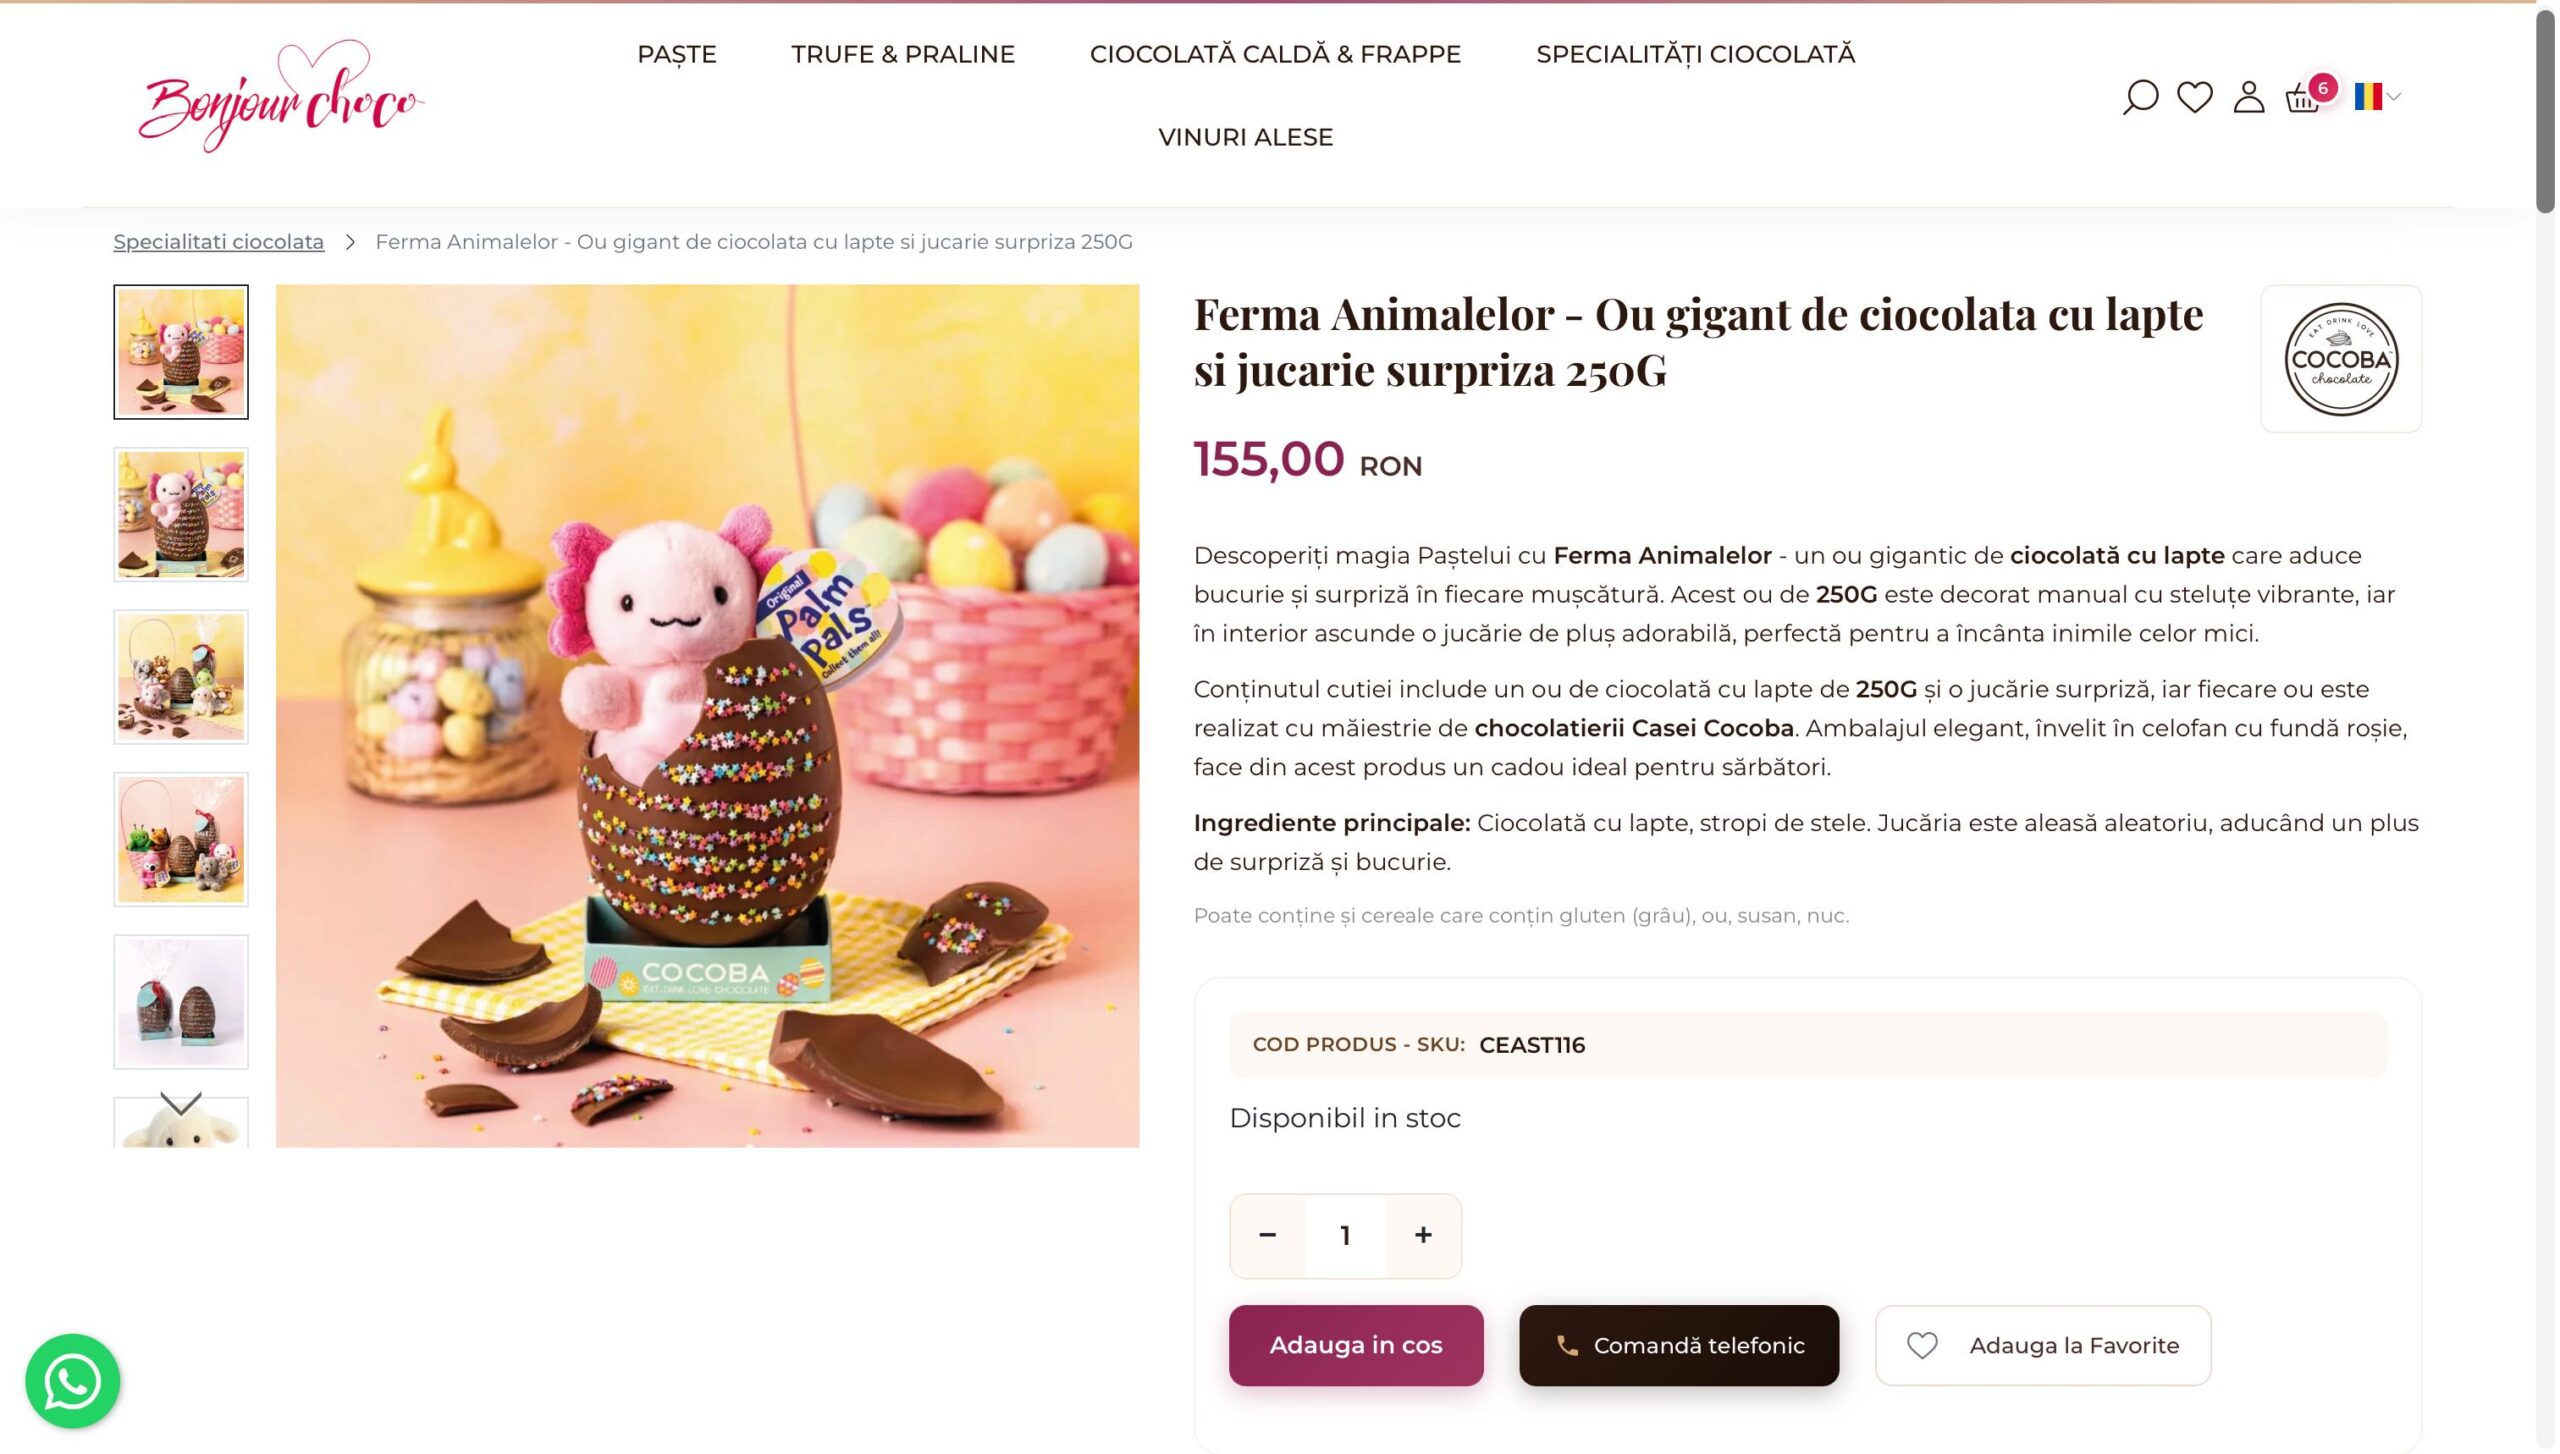This screenshot has width=2560, height=1454.
Task: Expand more product thumbnails with the down arrow
Action: click(x=180, y=1105)
